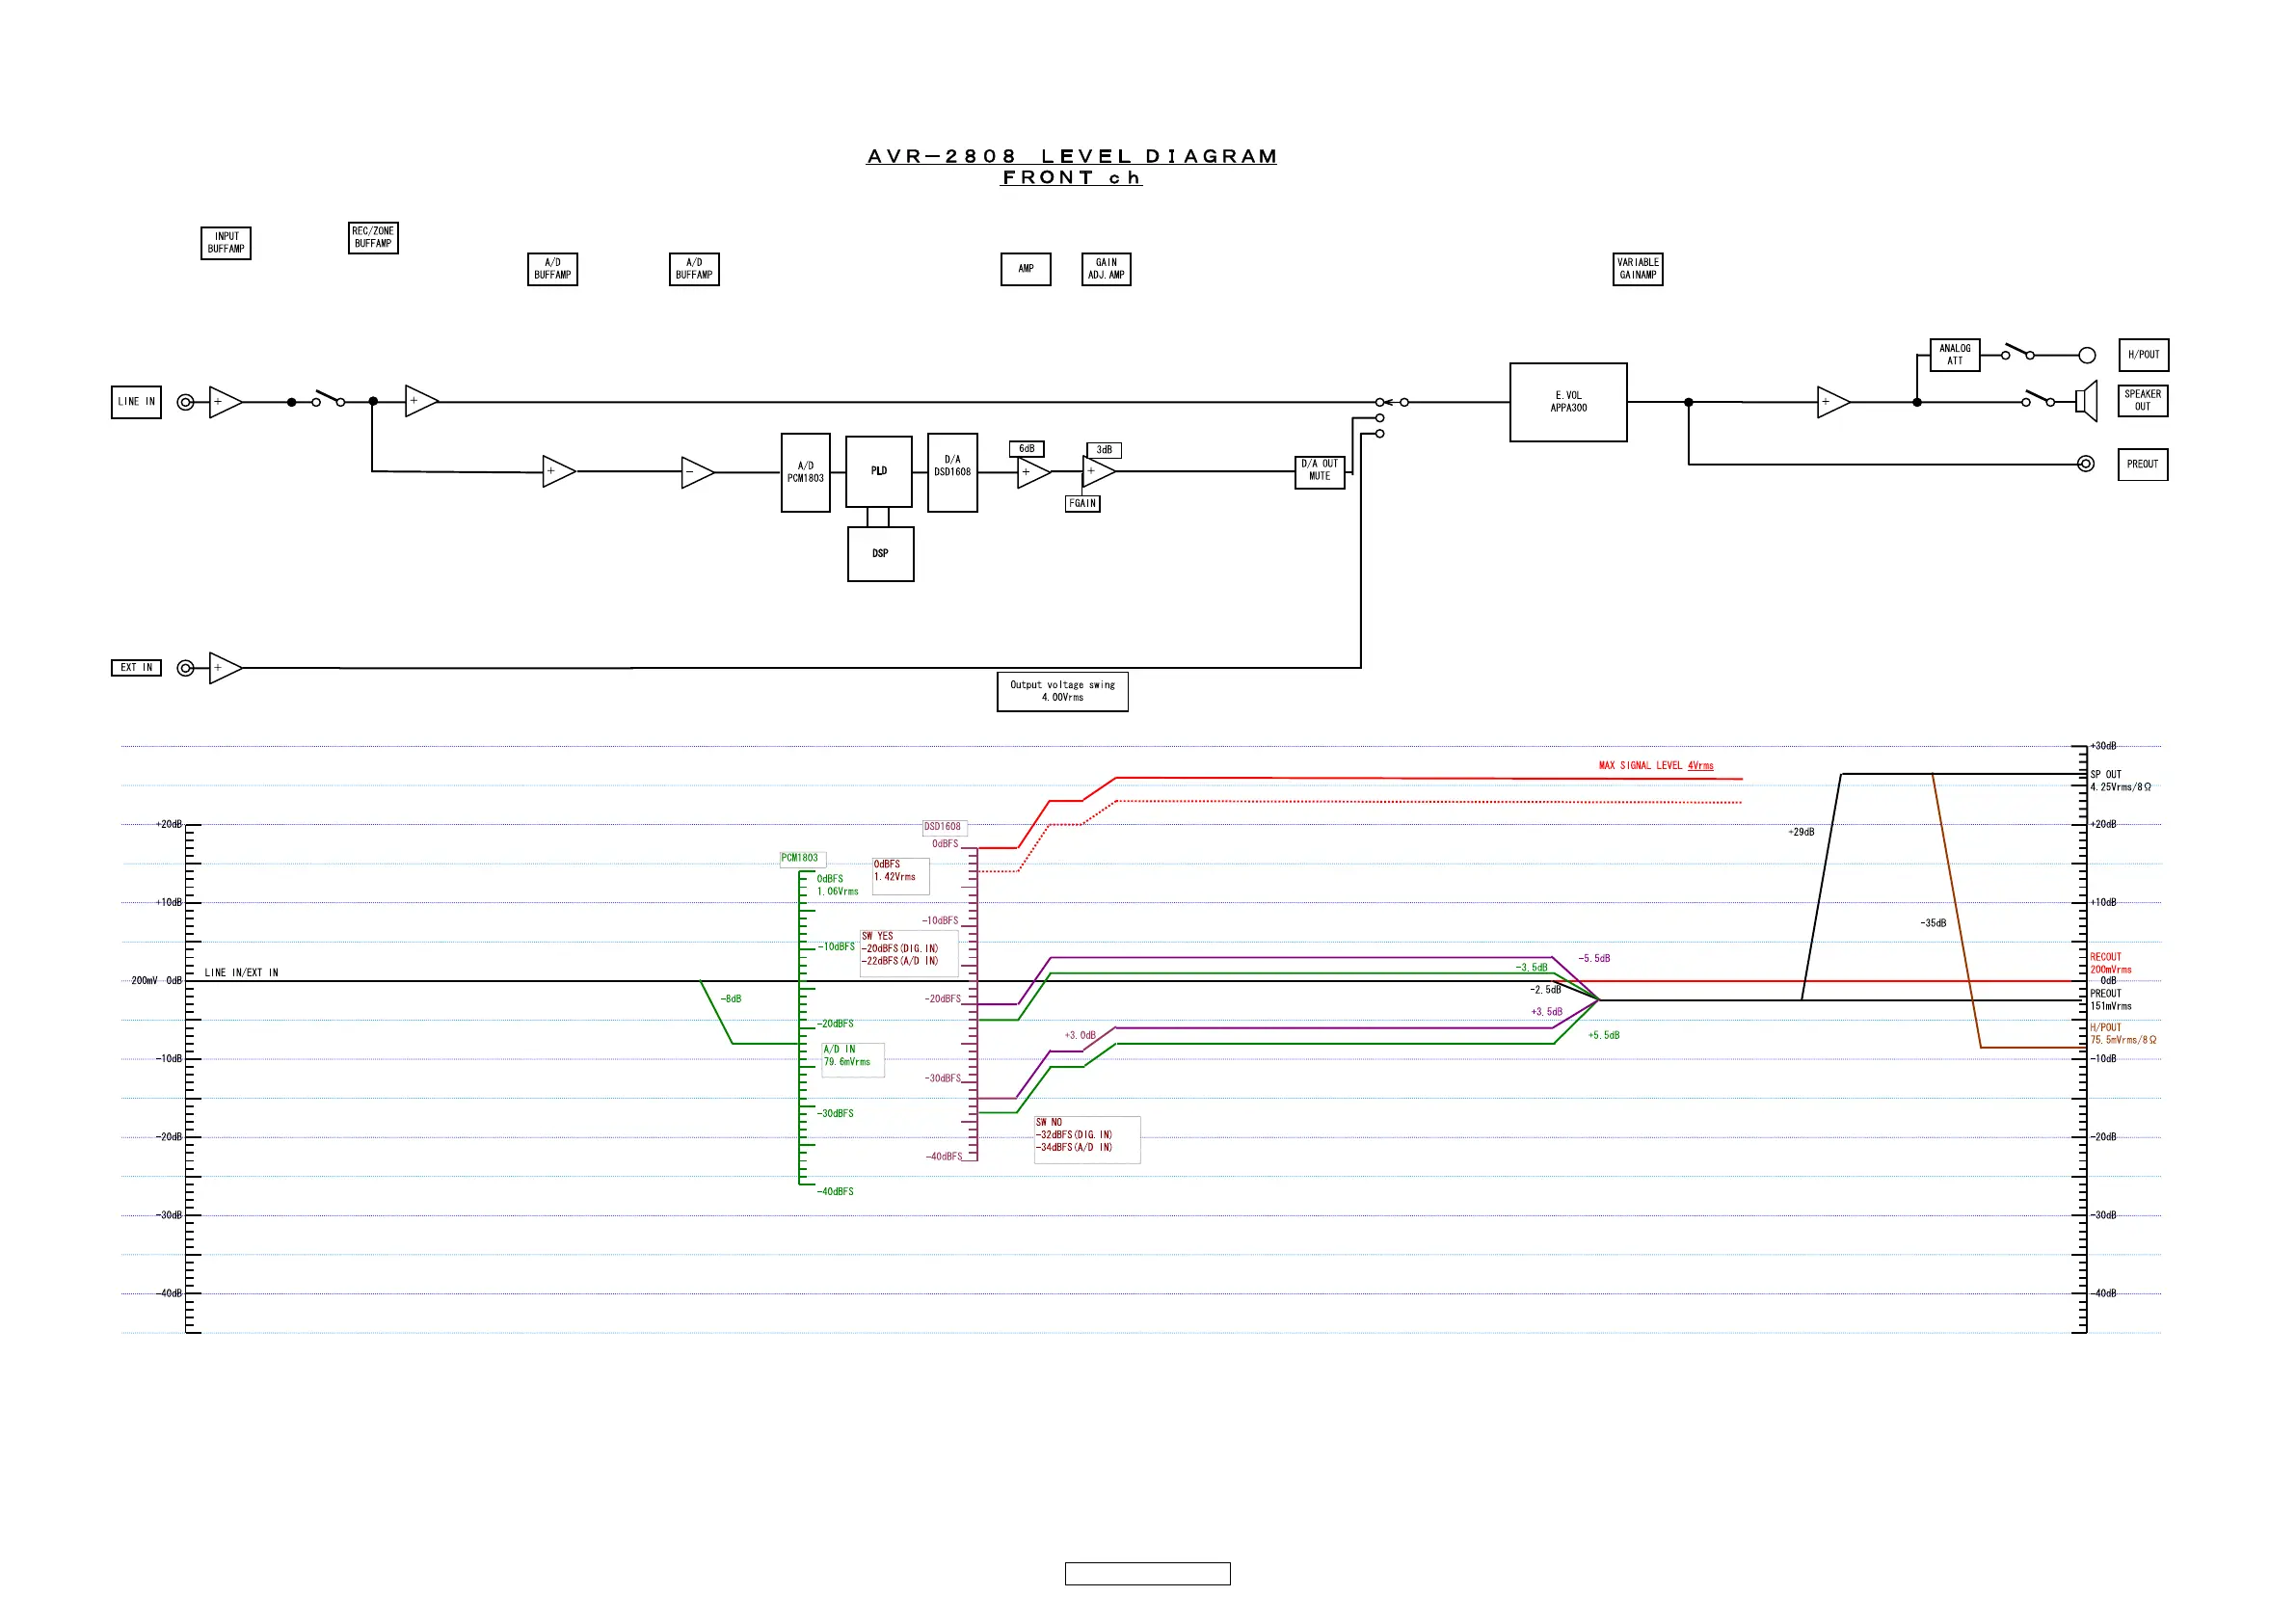This screenshot has height=1623, width=2296.
Task: Click the +3.0dB label
Action: click(x=1080, y=1036)
